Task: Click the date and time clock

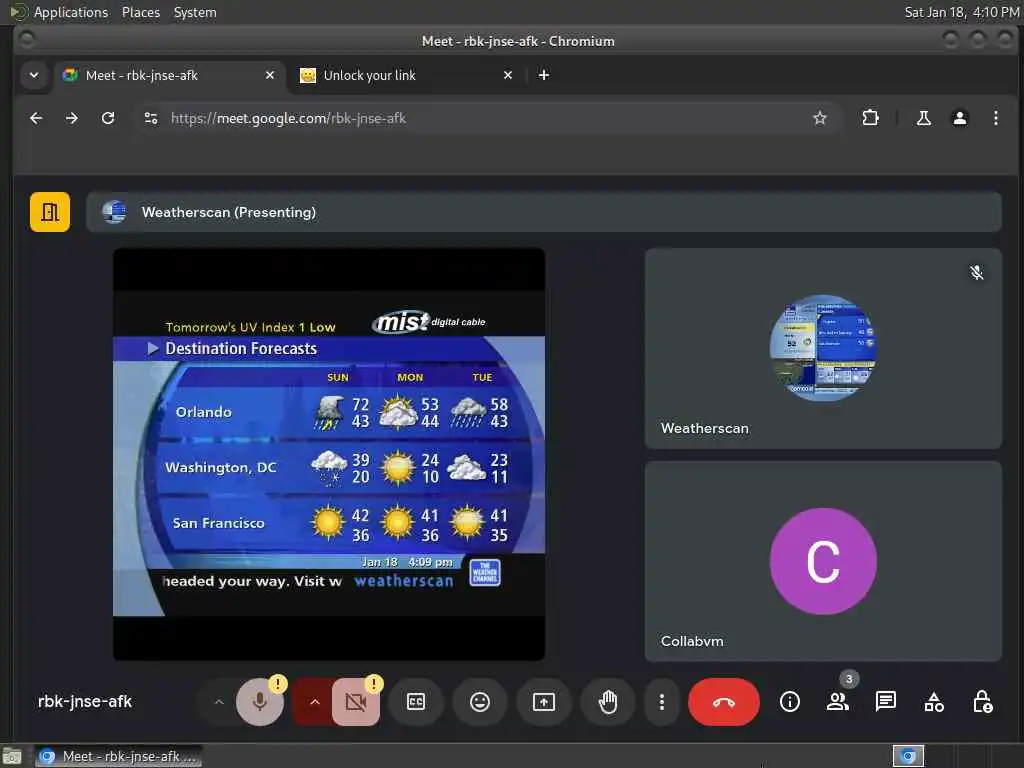Action: pos(961,12)
